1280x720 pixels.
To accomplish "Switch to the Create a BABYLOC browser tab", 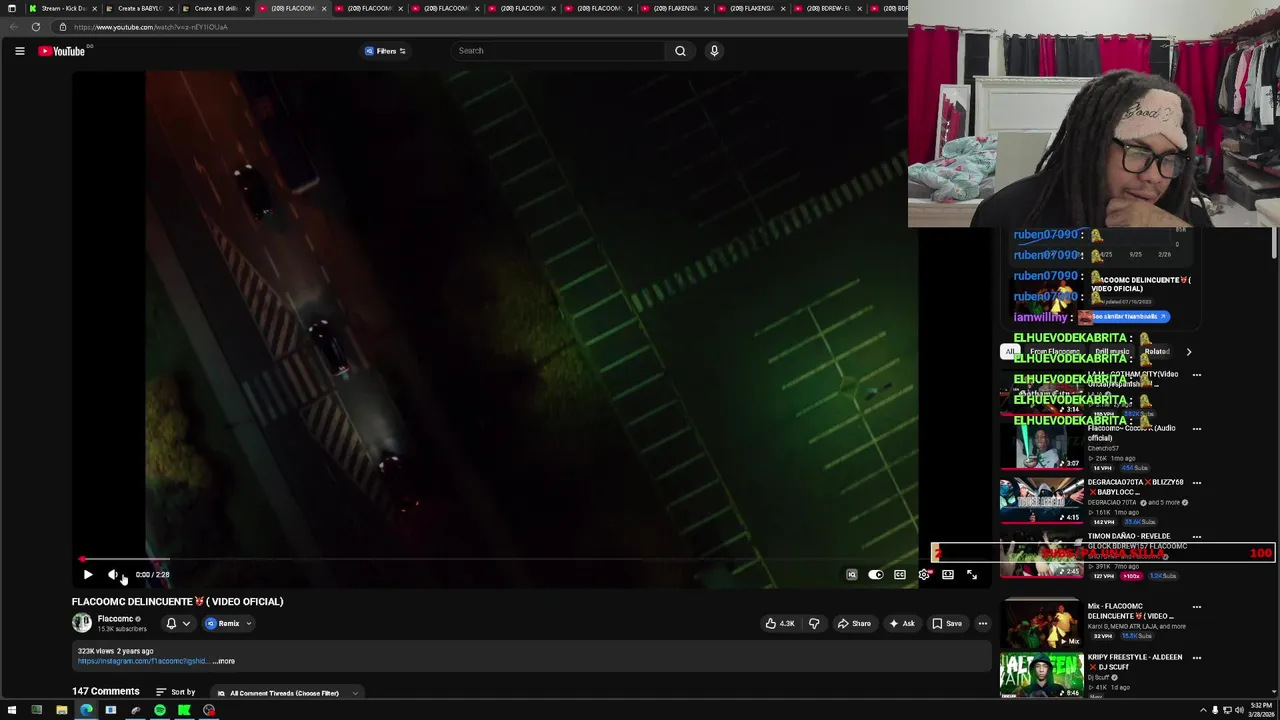I will (138, 8).
